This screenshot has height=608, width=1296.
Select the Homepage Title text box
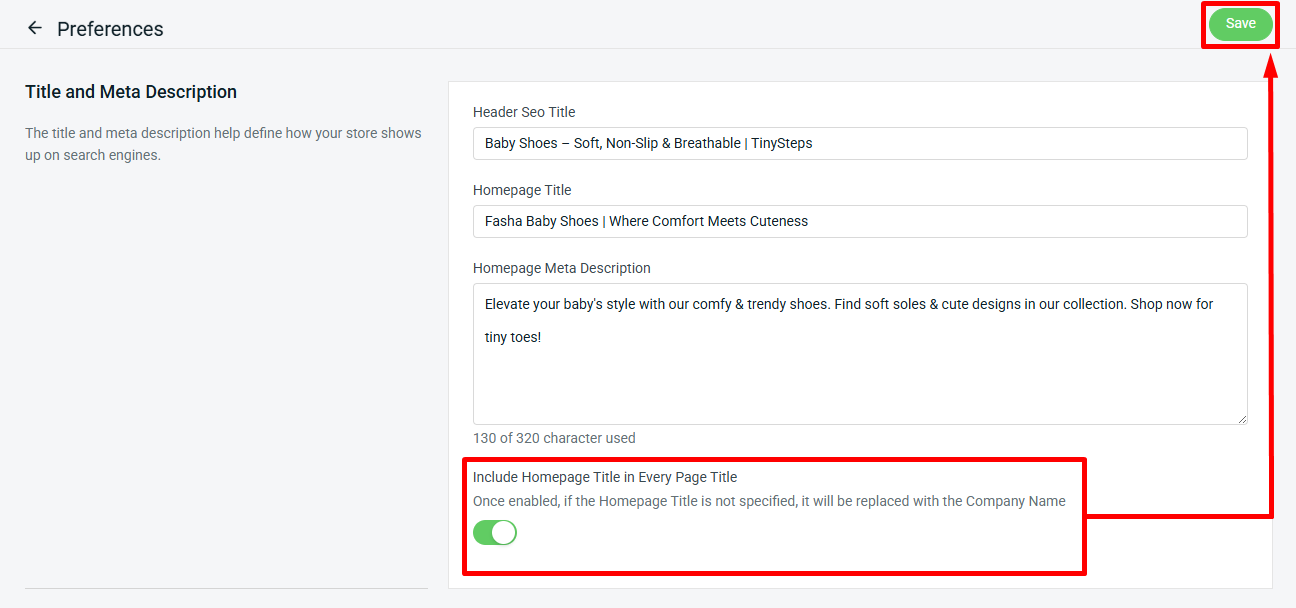click(x=860, y=221)
